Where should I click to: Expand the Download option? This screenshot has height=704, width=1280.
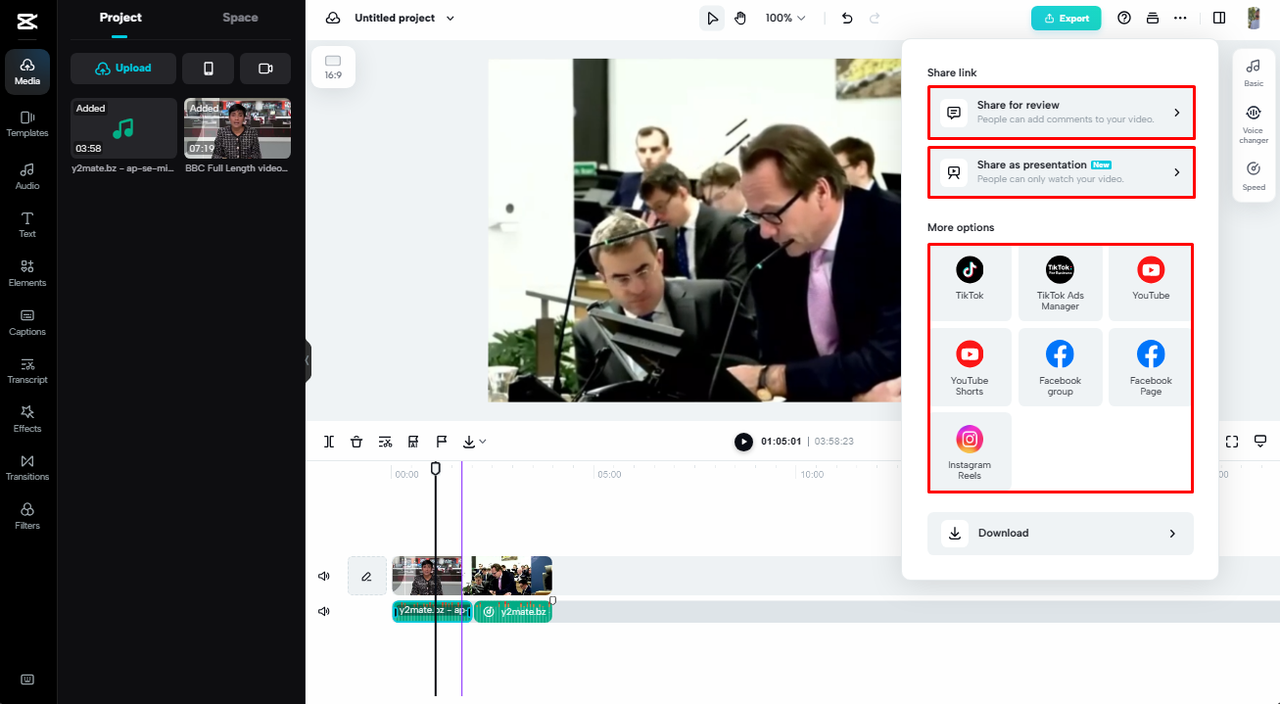(1061, 533)
